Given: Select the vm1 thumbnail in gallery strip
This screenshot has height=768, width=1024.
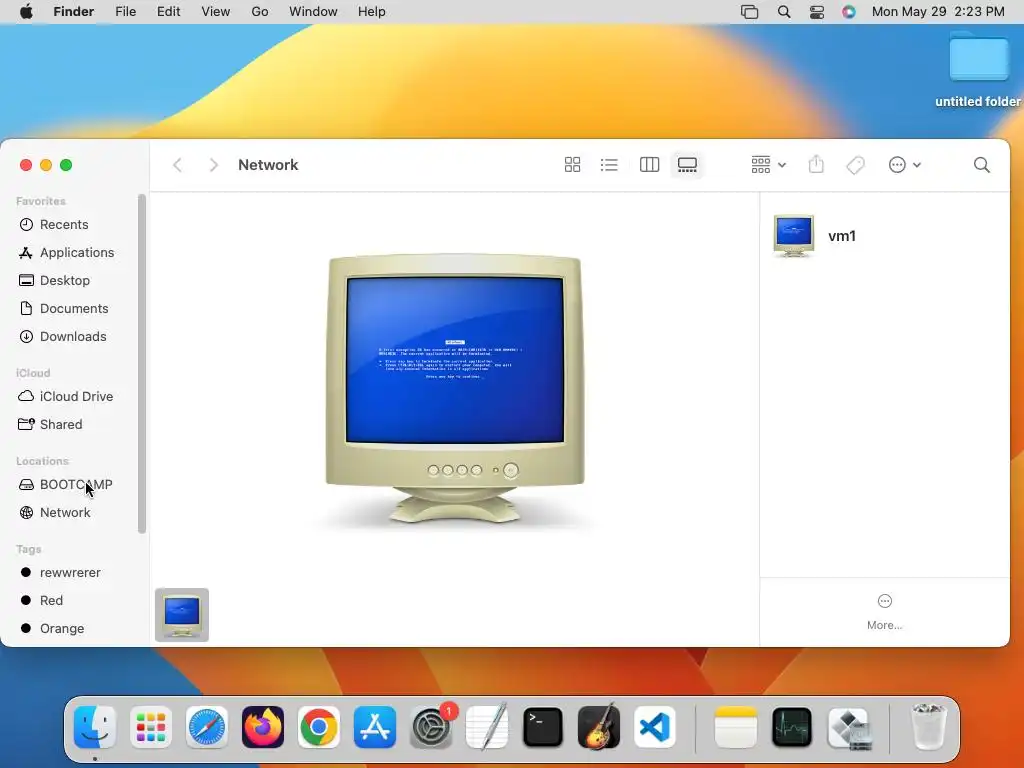Looking at the screenshot, I should tap(182, 615).
